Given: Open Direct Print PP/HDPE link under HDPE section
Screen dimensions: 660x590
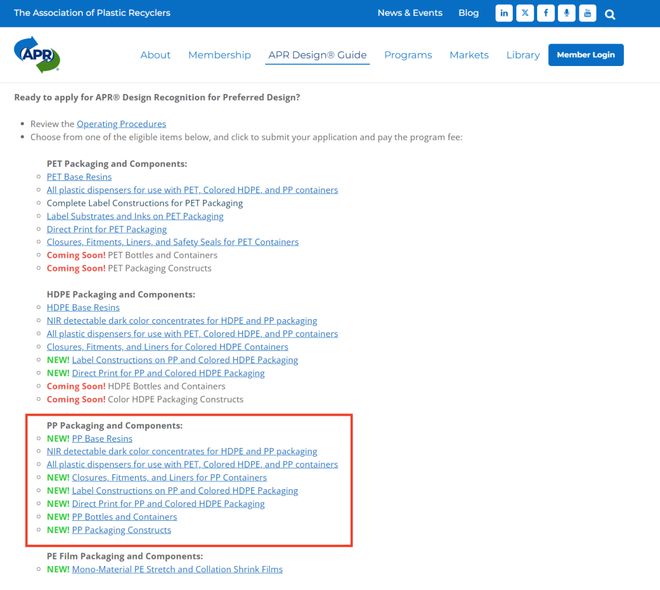Looking at the screenshot, I should click(x=168, y=373).
